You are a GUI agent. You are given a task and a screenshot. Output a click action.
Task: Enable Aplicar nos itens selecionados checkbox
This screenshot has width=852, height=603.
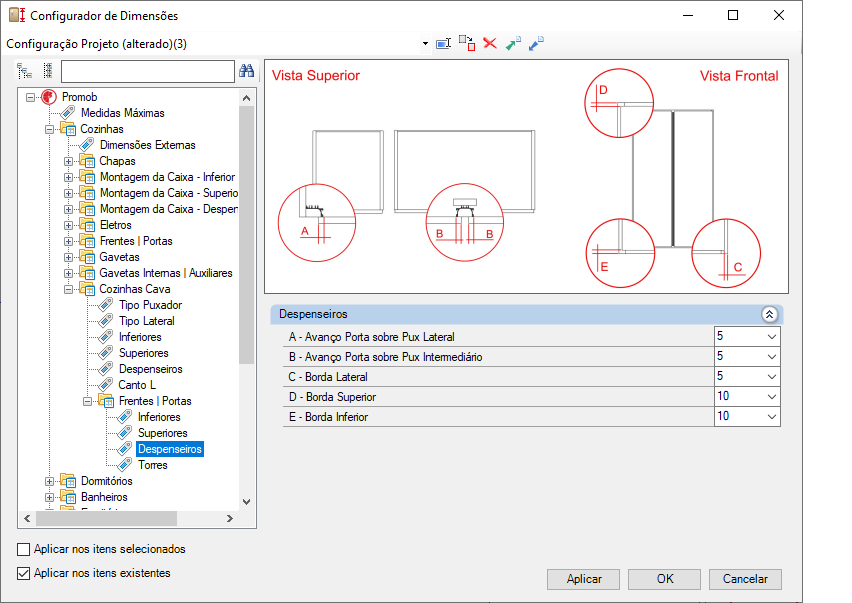[x=23, y=549]
